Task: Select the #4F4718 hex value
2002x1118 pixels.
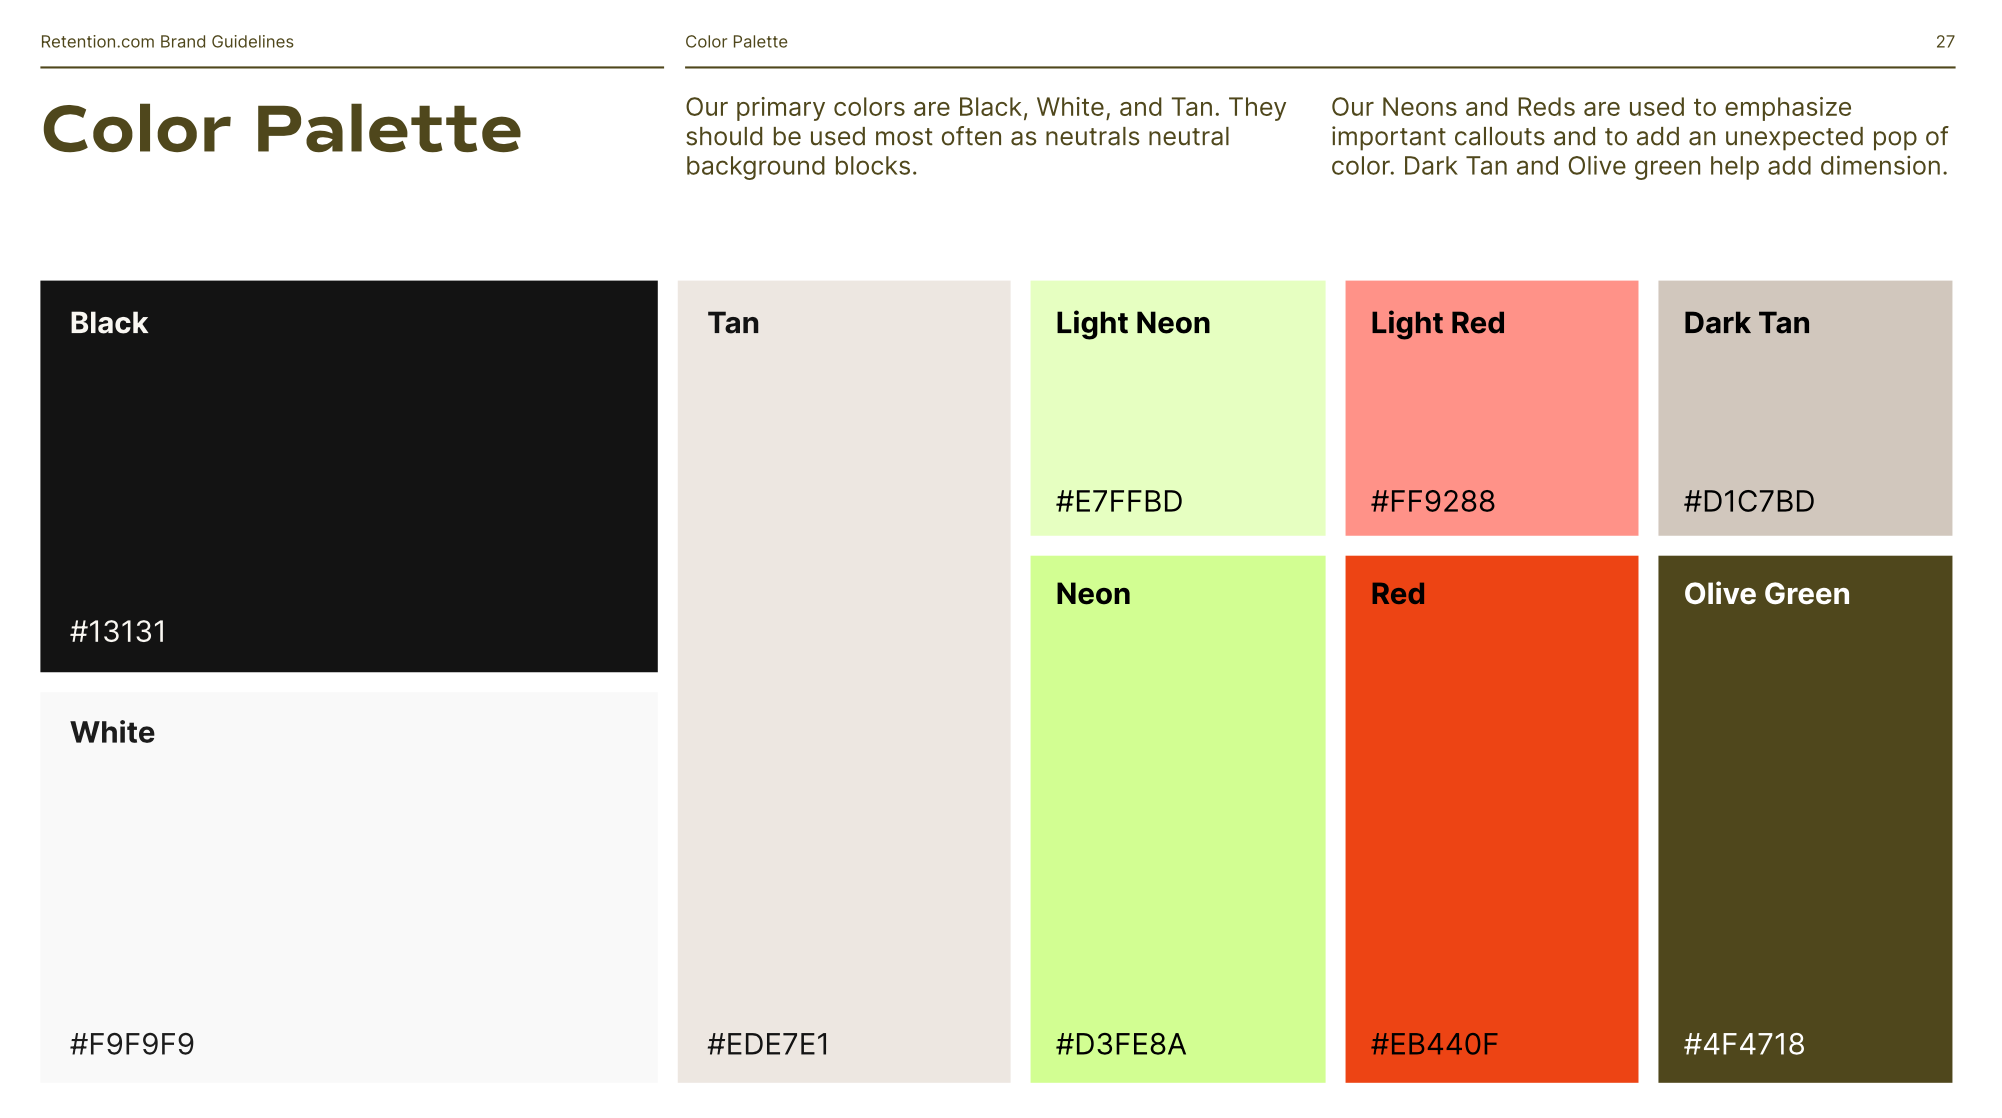Action: coord(1744,1044)
